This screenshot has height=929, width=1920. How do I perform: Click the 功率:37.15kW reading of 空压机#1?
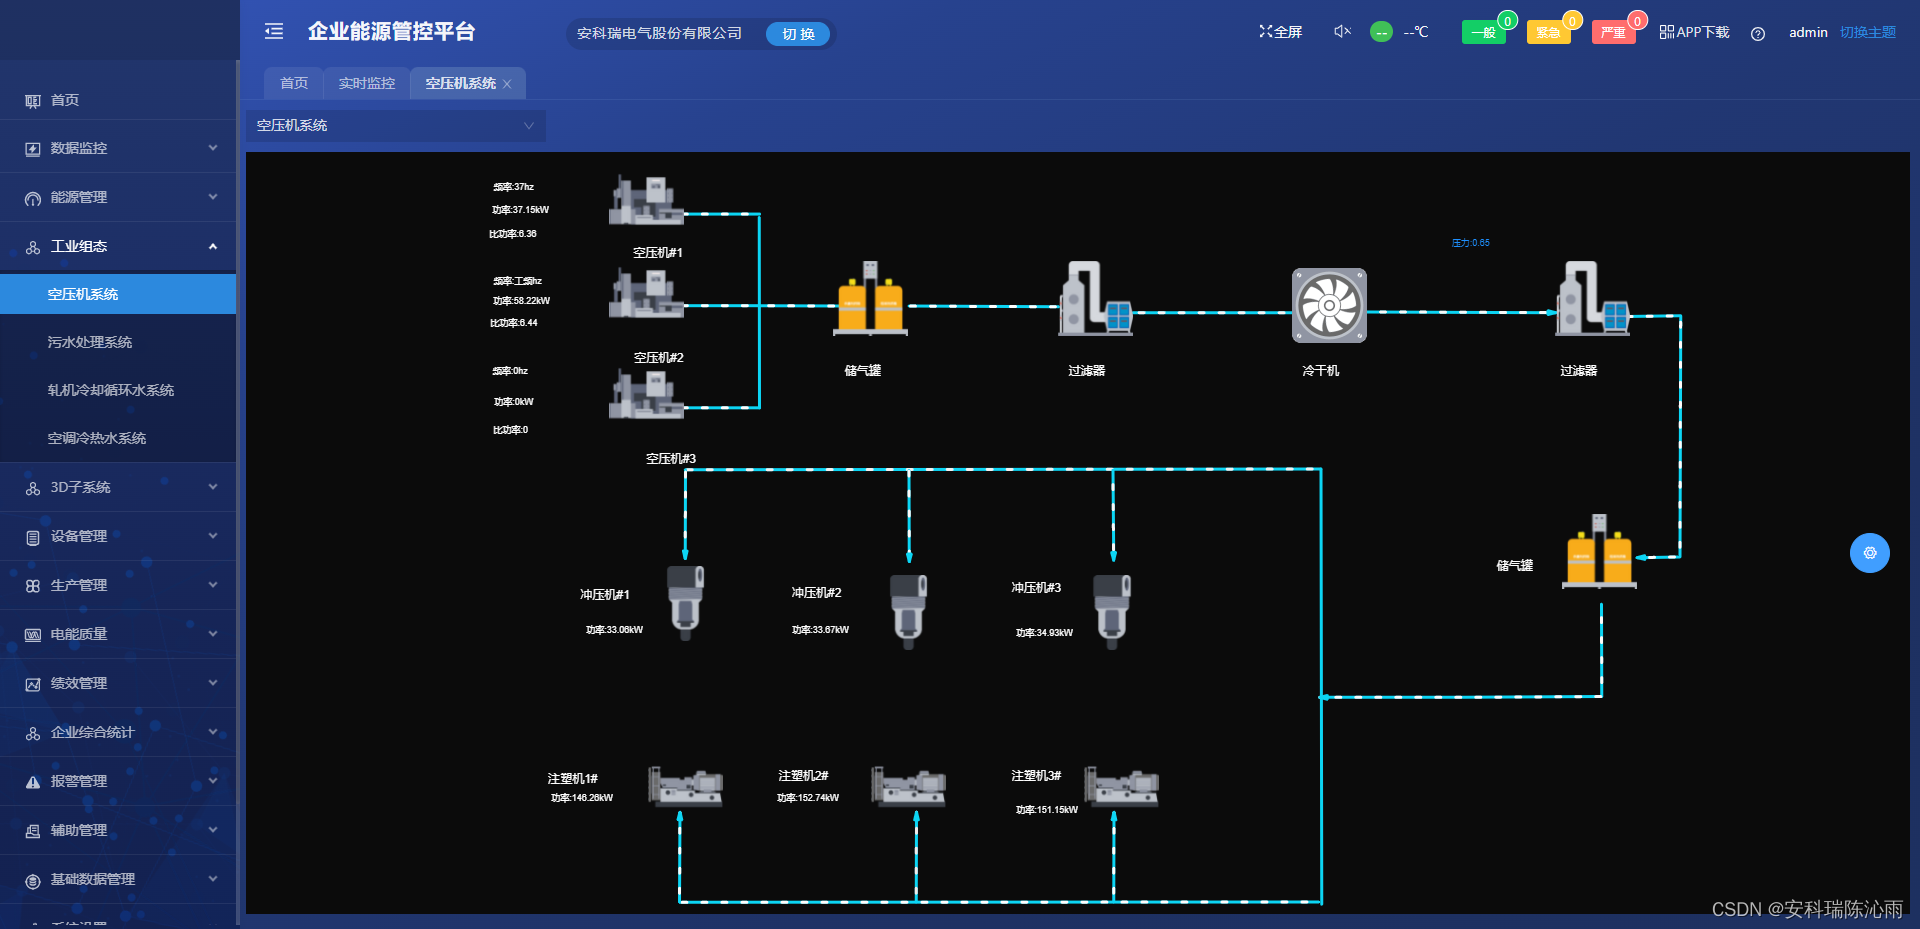[x=520, y=210]
